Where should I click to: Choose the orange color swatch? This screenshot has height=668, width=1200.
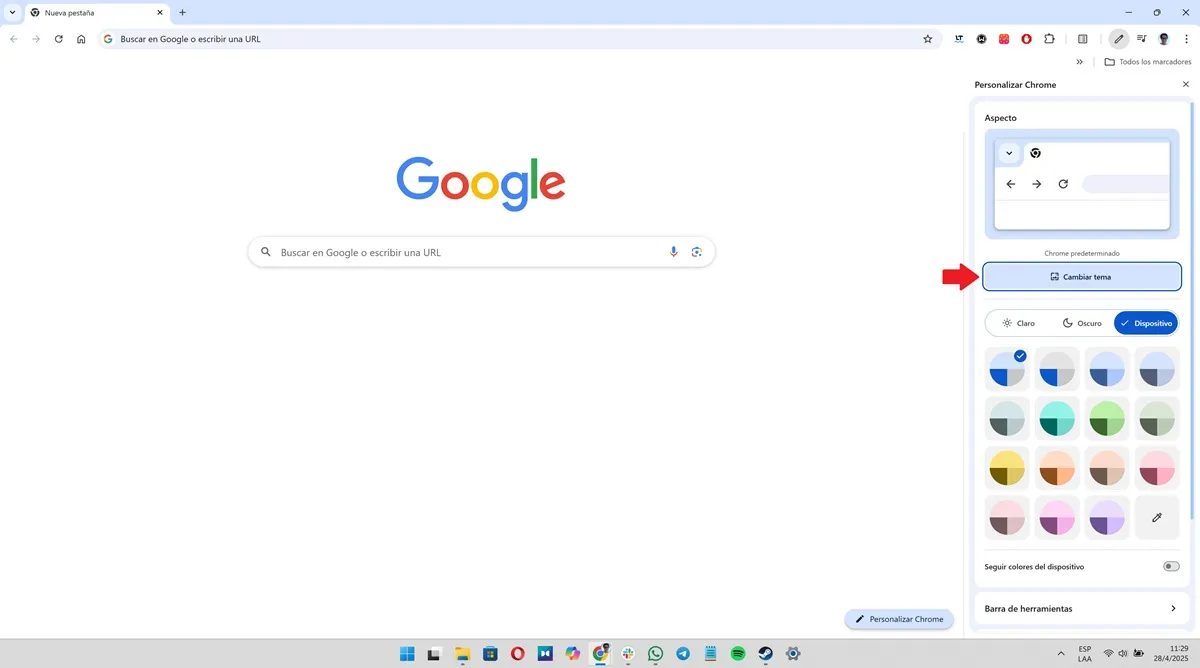[1057, 468]
